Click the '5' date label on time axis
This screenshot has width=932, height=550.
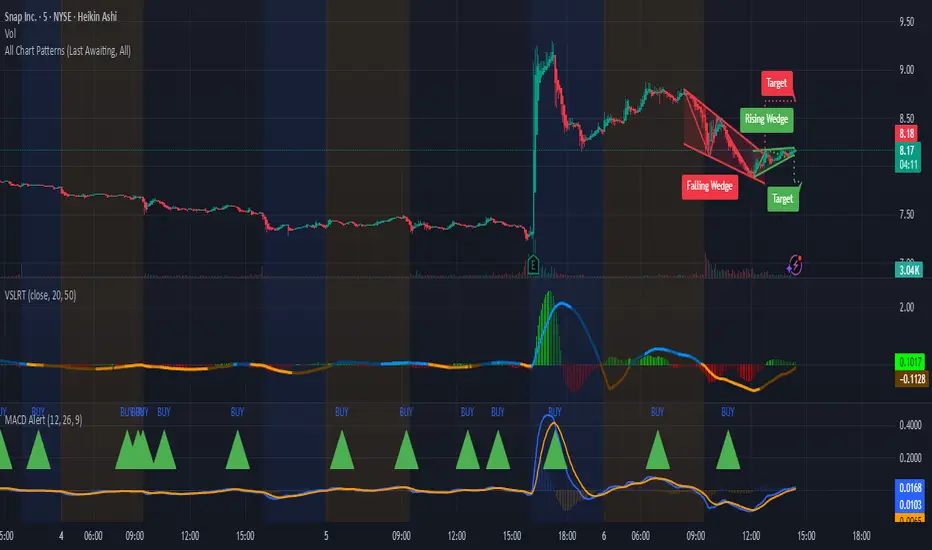(x=326, y=536)
